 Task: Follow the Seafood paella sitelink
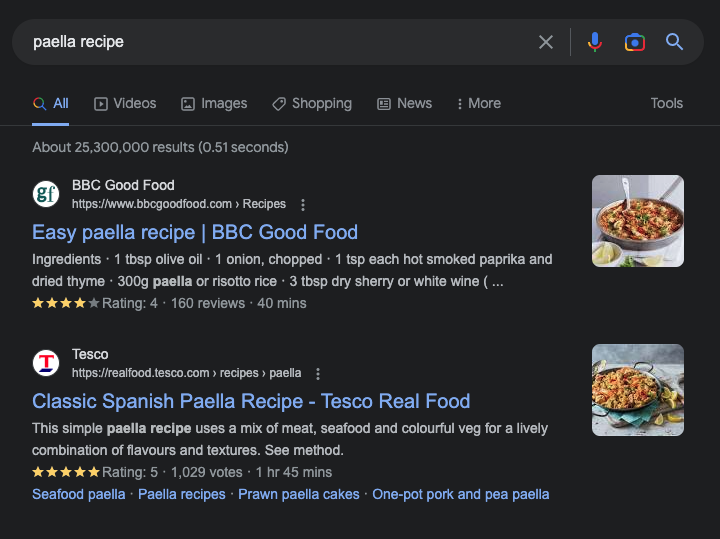point(79,494)
